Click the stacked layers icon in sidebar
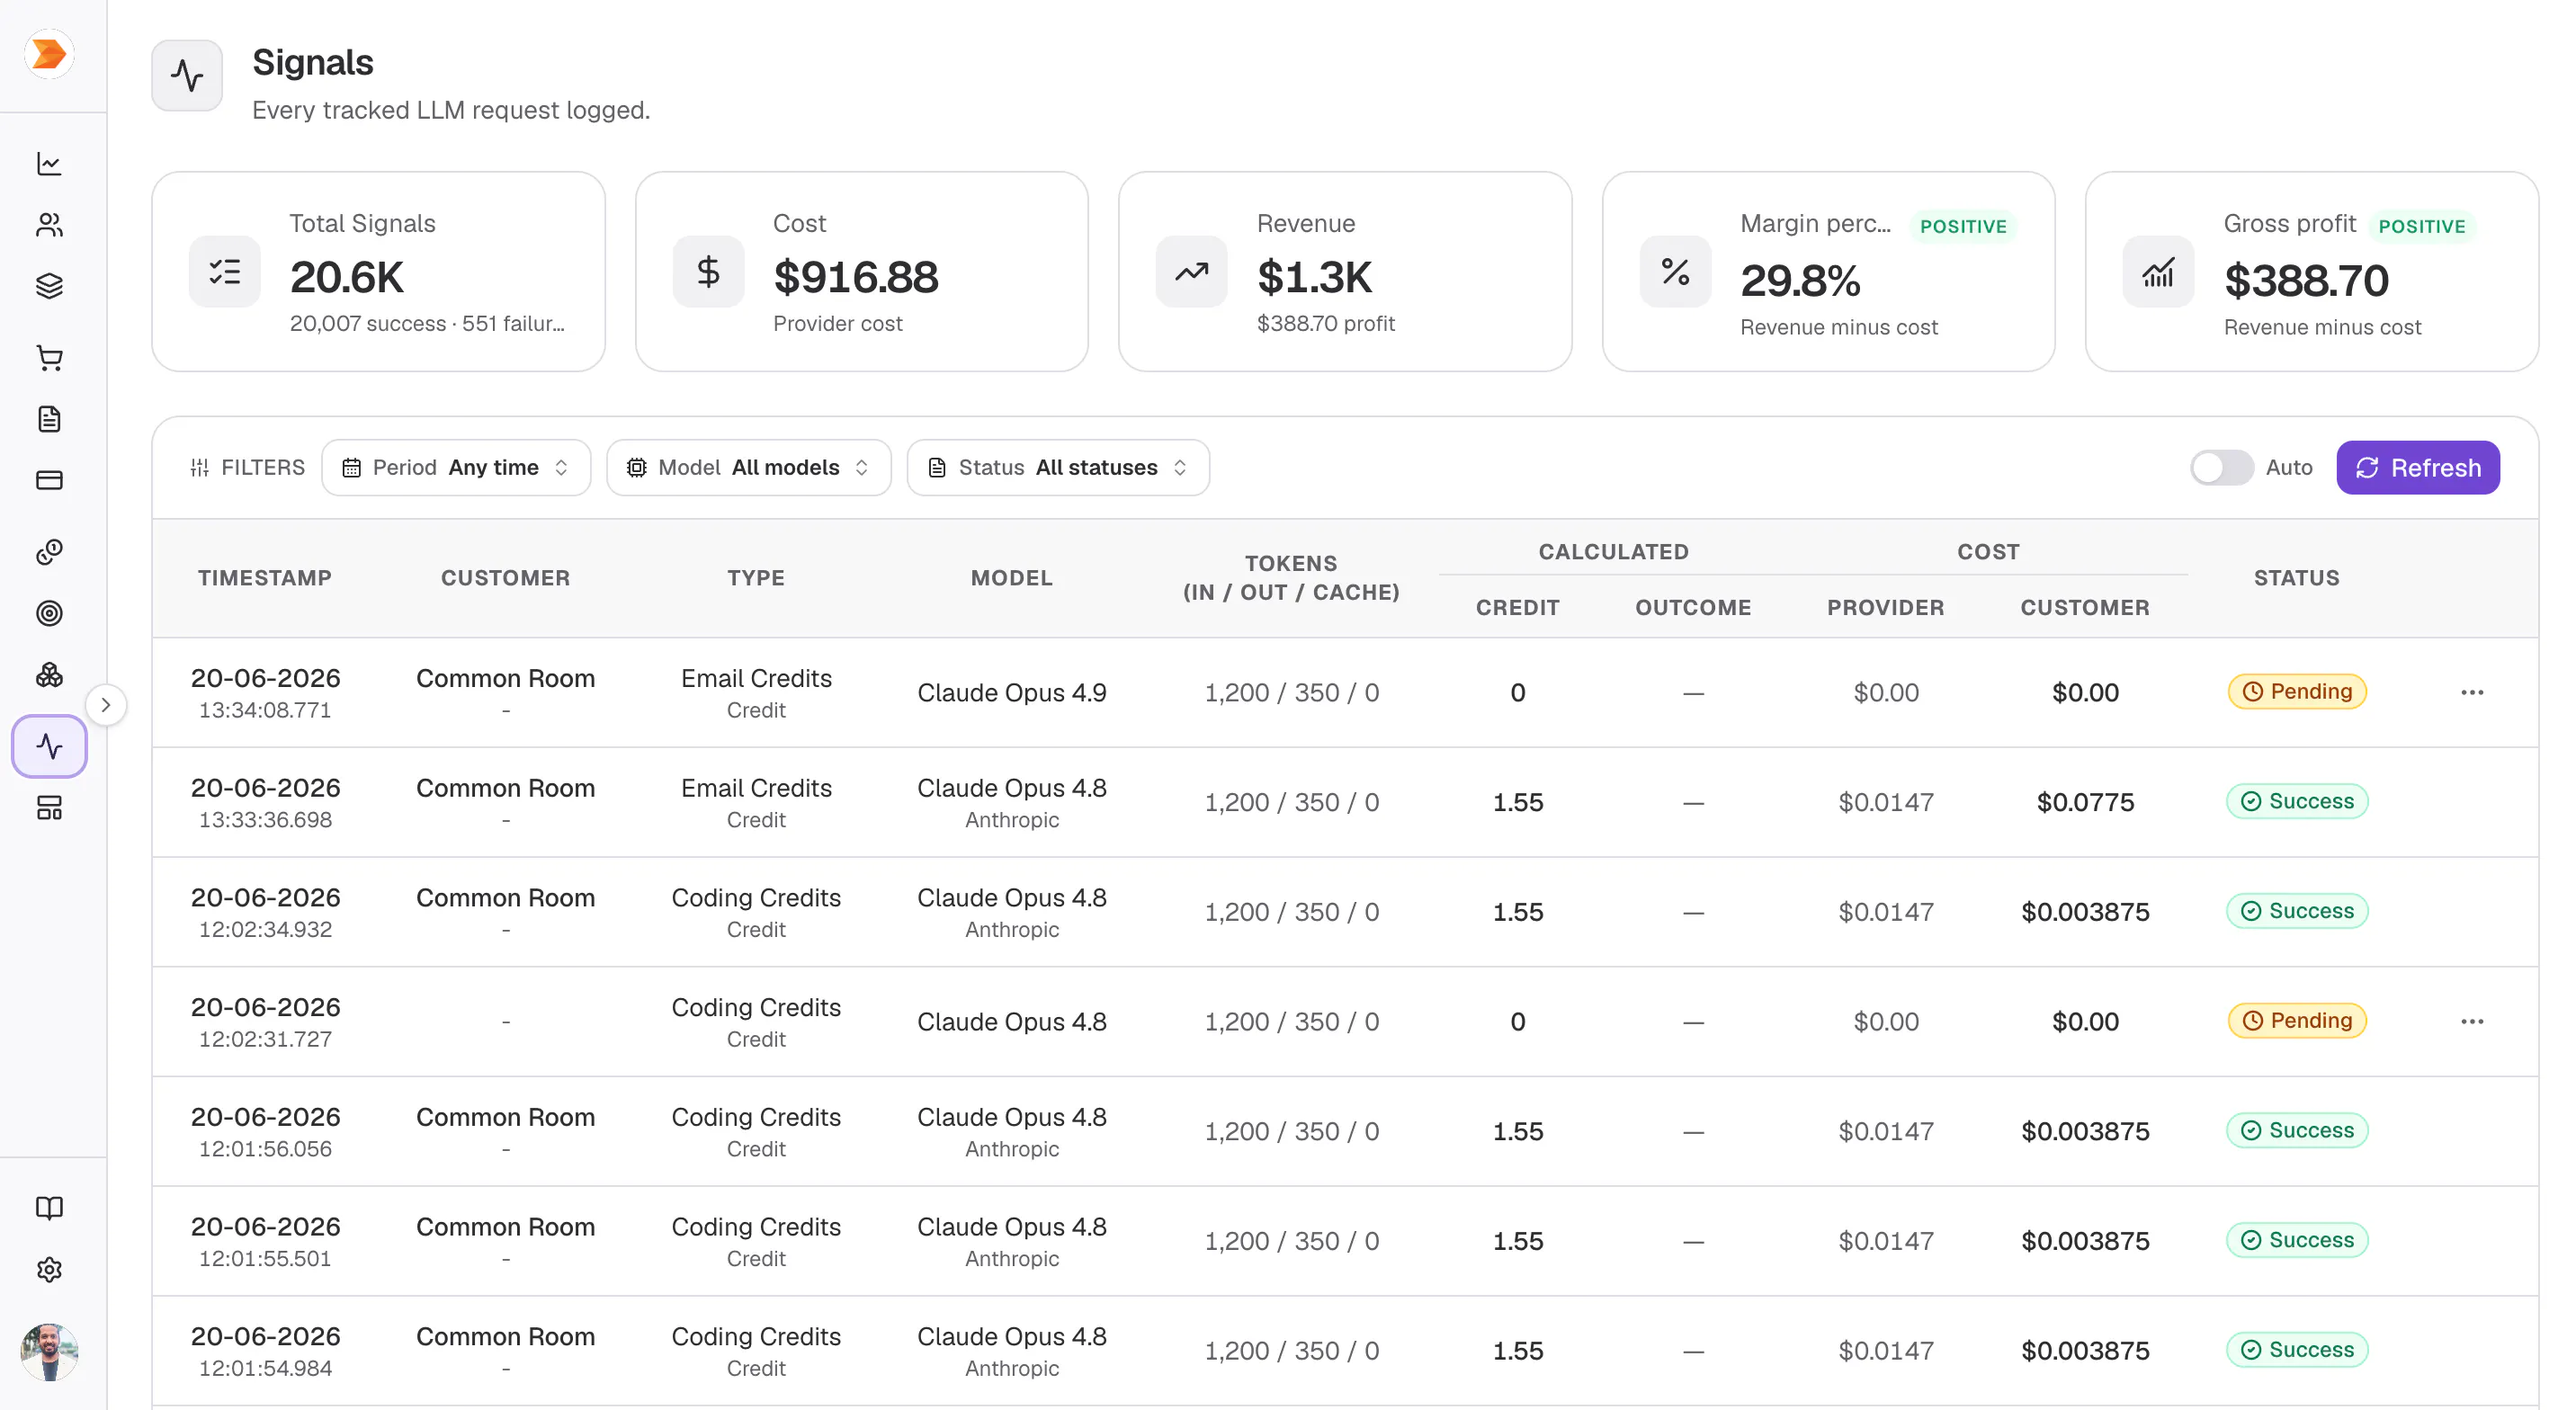Screen dimensions: 2576x1410 49,286
